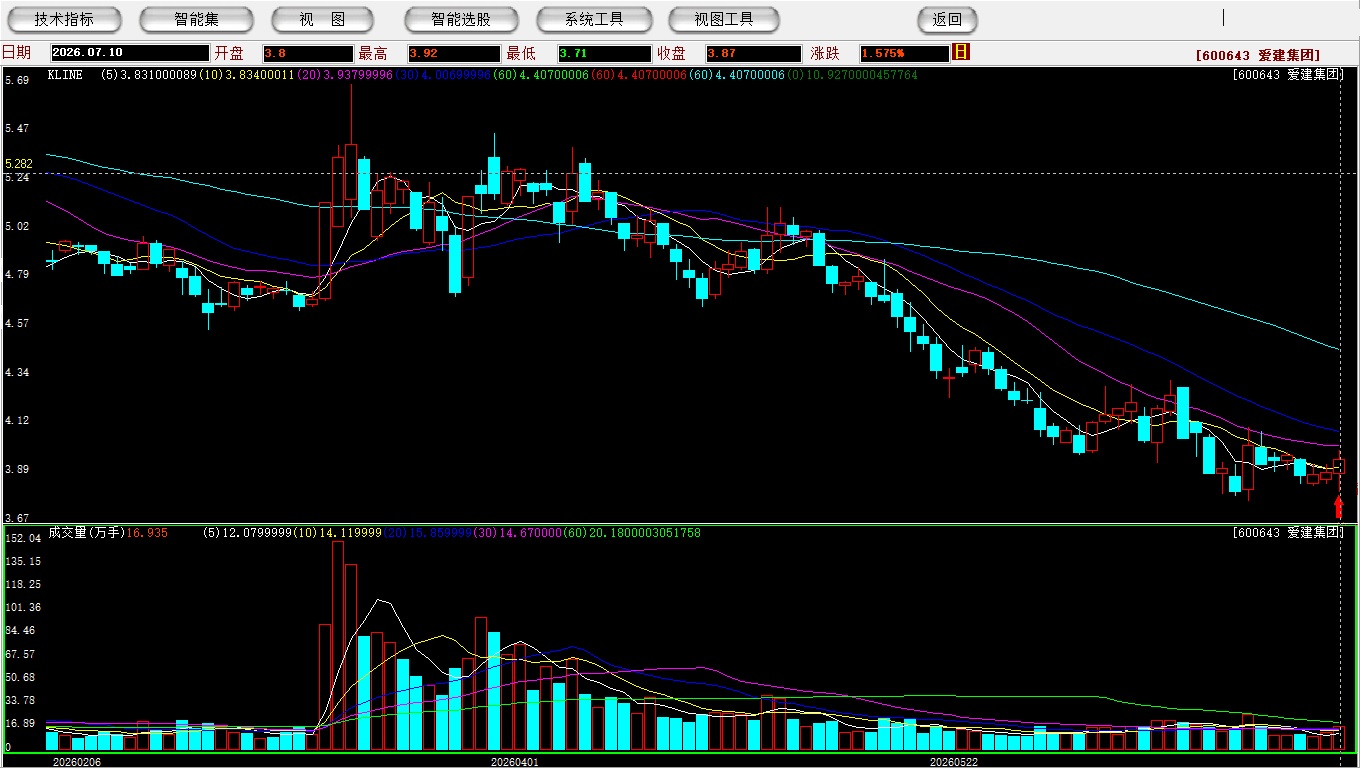Click the red arrow marker below the last candle

point(1339,507)
